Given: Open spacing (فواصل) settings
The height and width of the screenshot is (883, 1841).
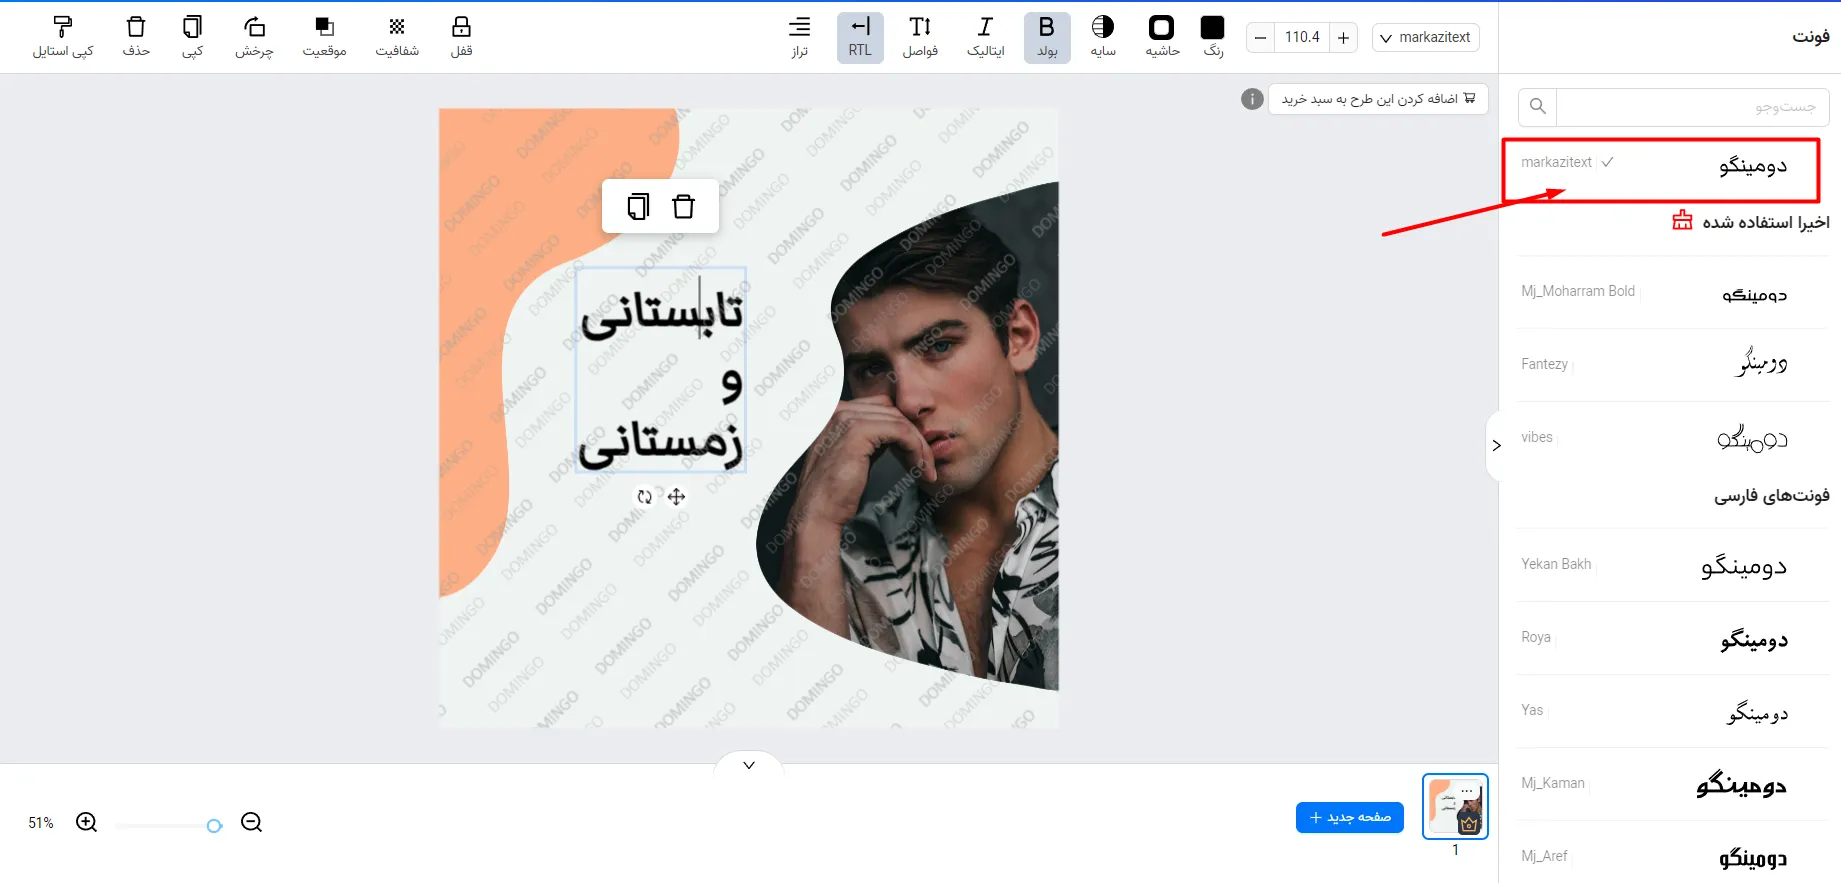Looking at the screenshot, I should [920, 37].
